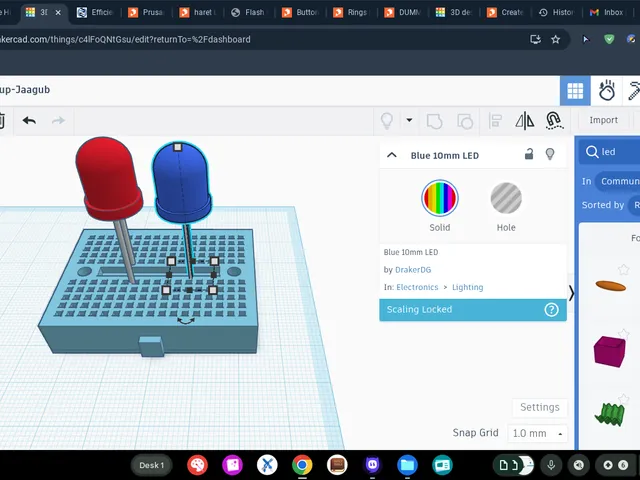
Task: Open the Settings button near Snap Grid
Action: tap(540, 407)
